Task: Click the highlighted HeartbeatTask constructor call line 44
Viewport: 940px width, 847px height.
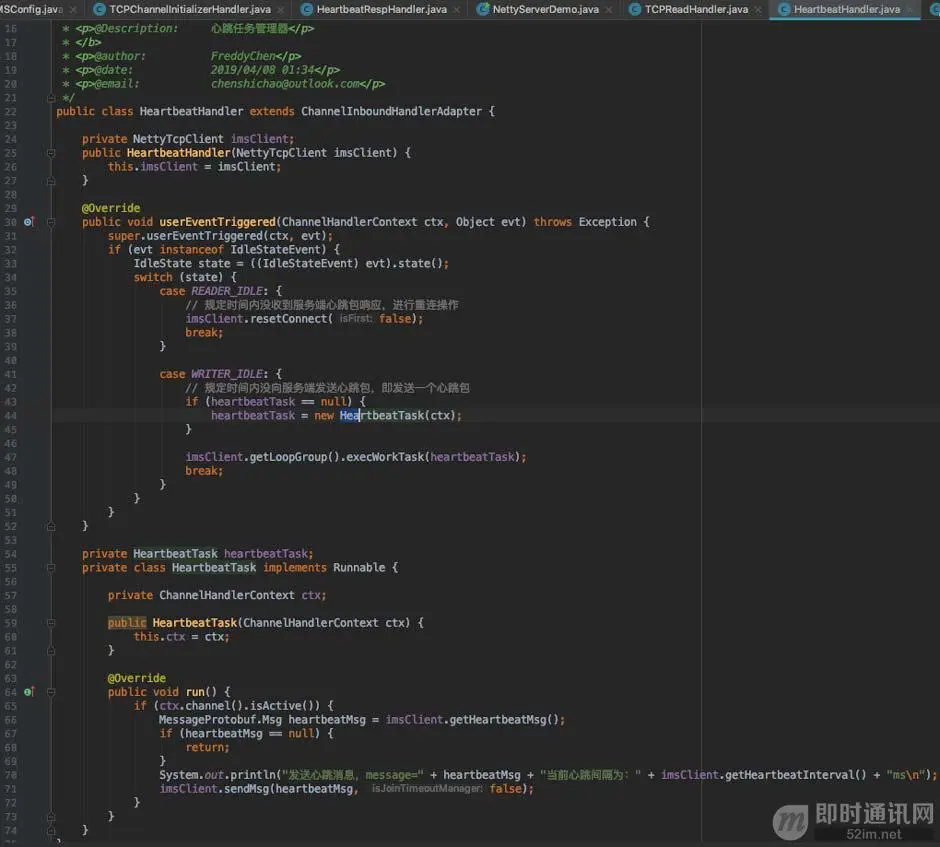Action: (x=382, y=415)
